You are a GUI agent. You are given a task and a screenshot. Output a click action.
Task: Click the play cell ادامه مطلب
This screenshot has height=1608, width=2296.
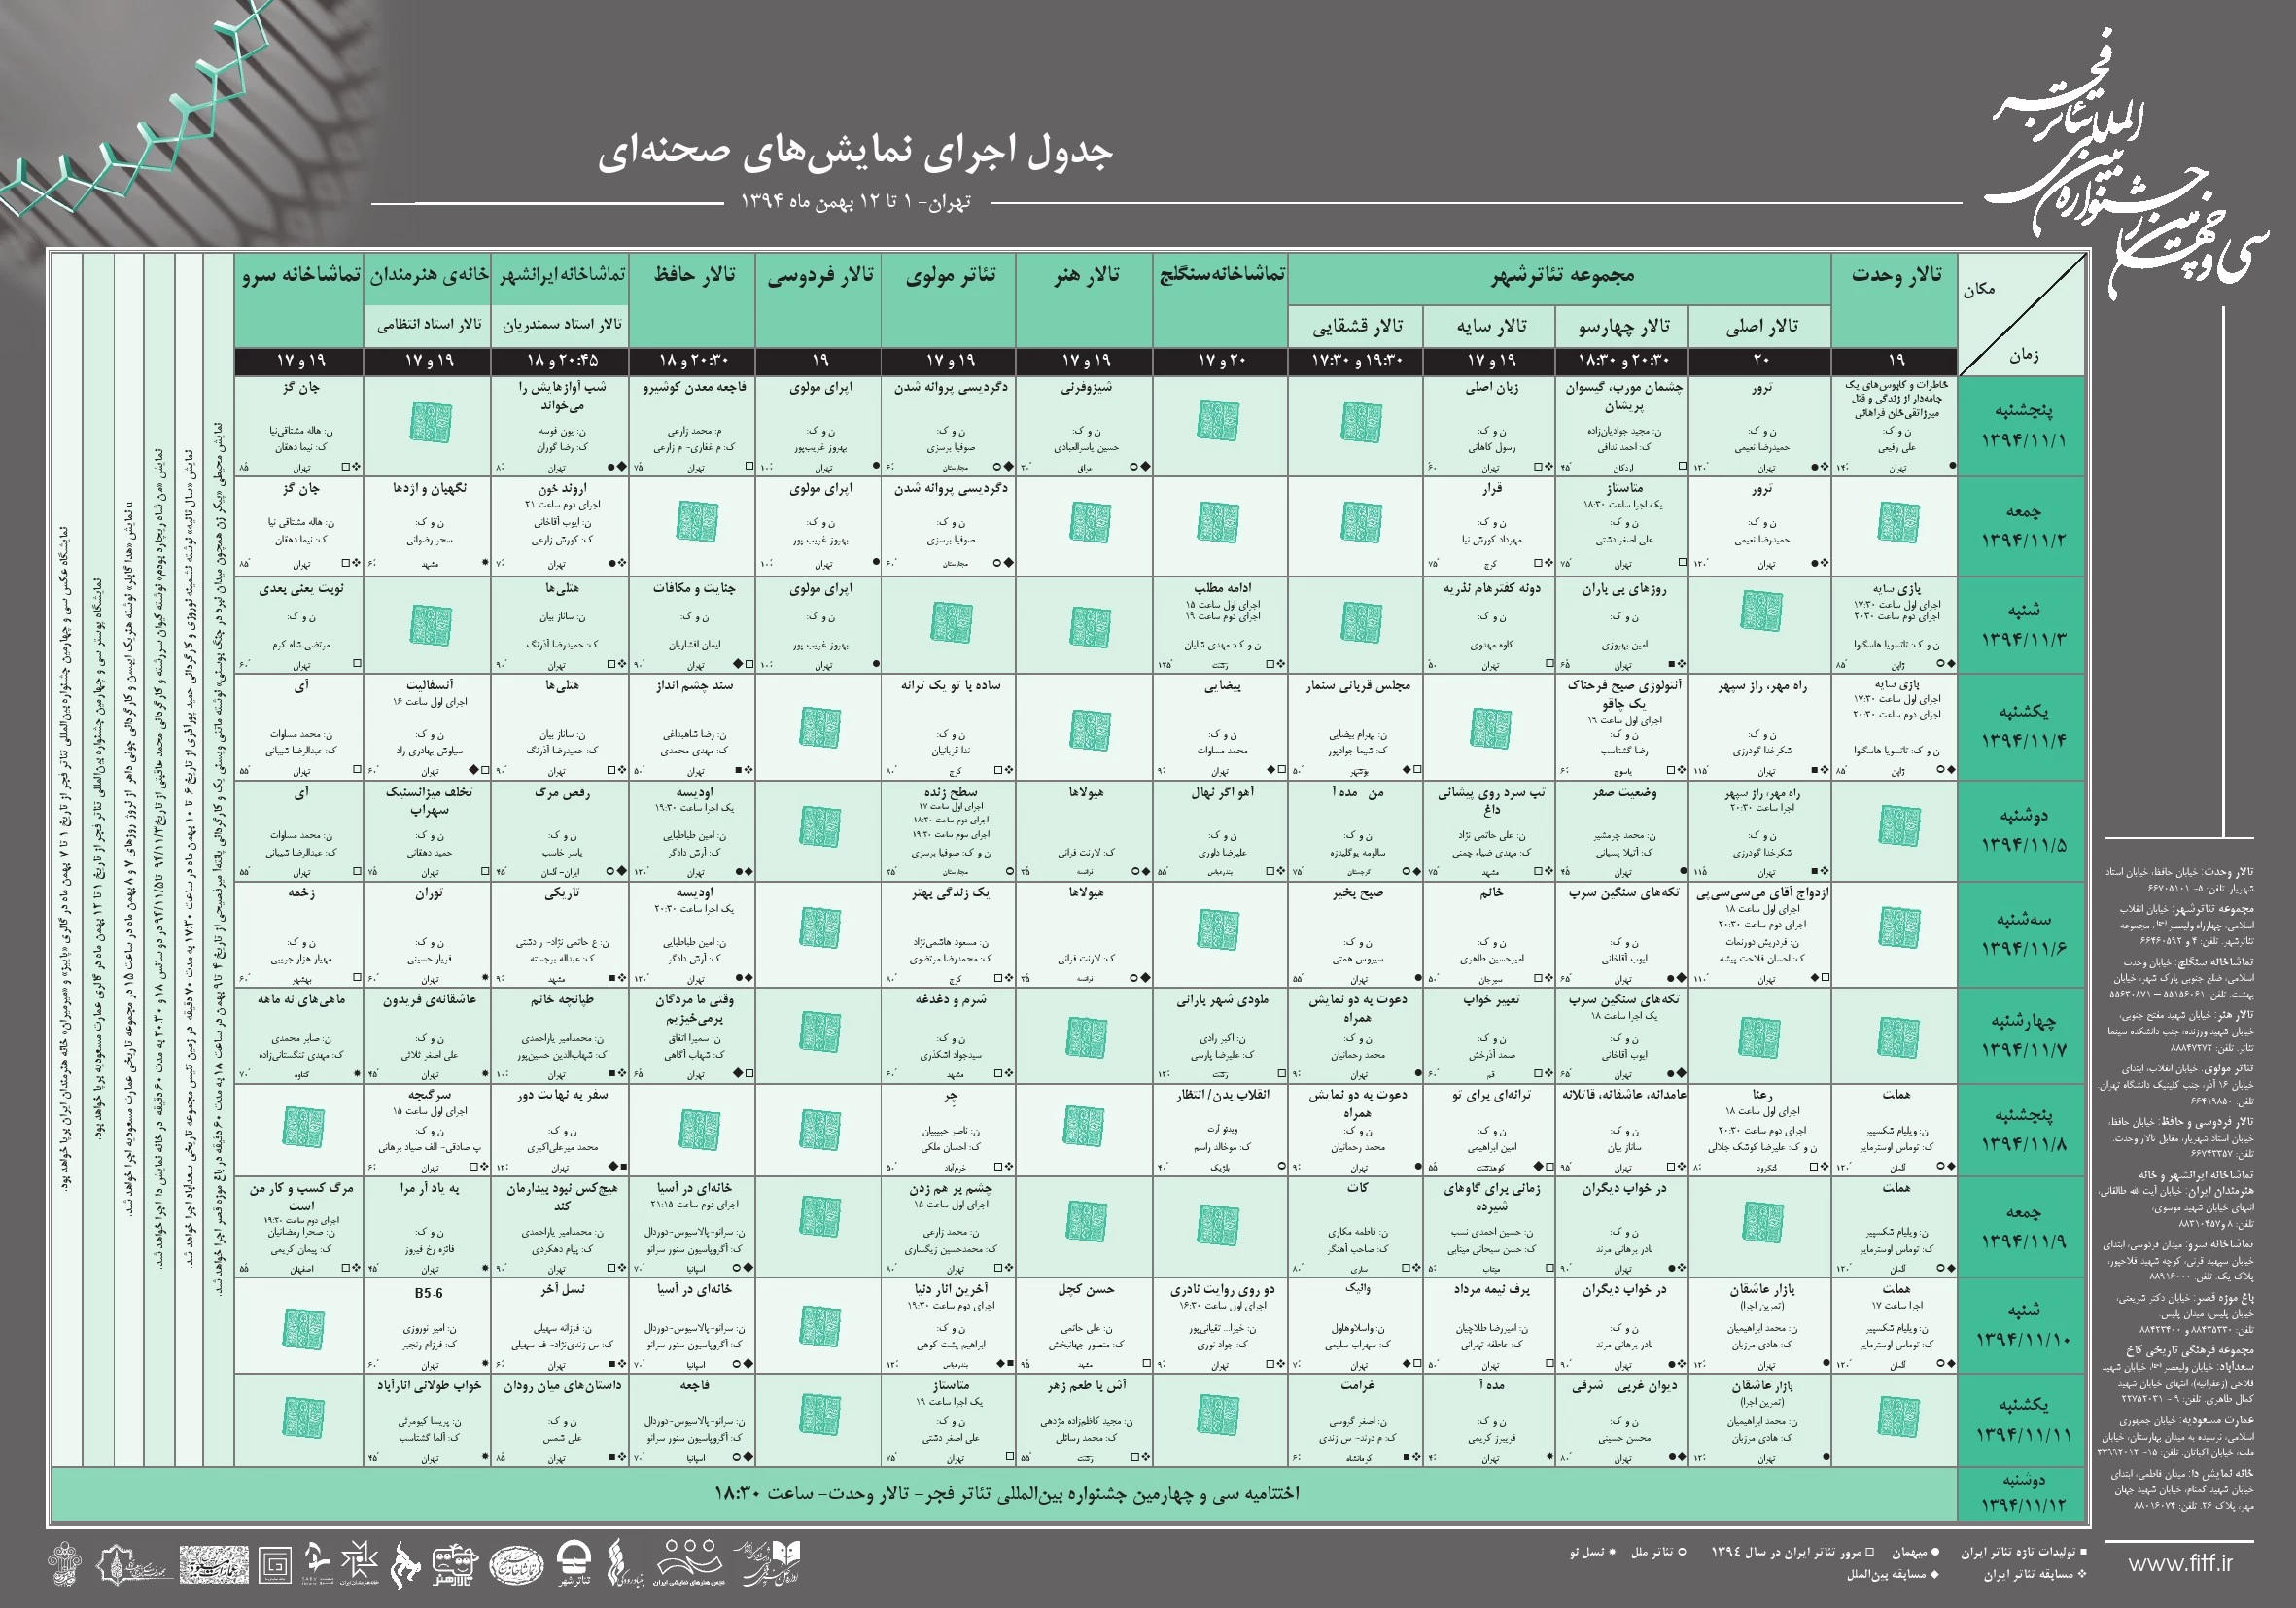1221,624
